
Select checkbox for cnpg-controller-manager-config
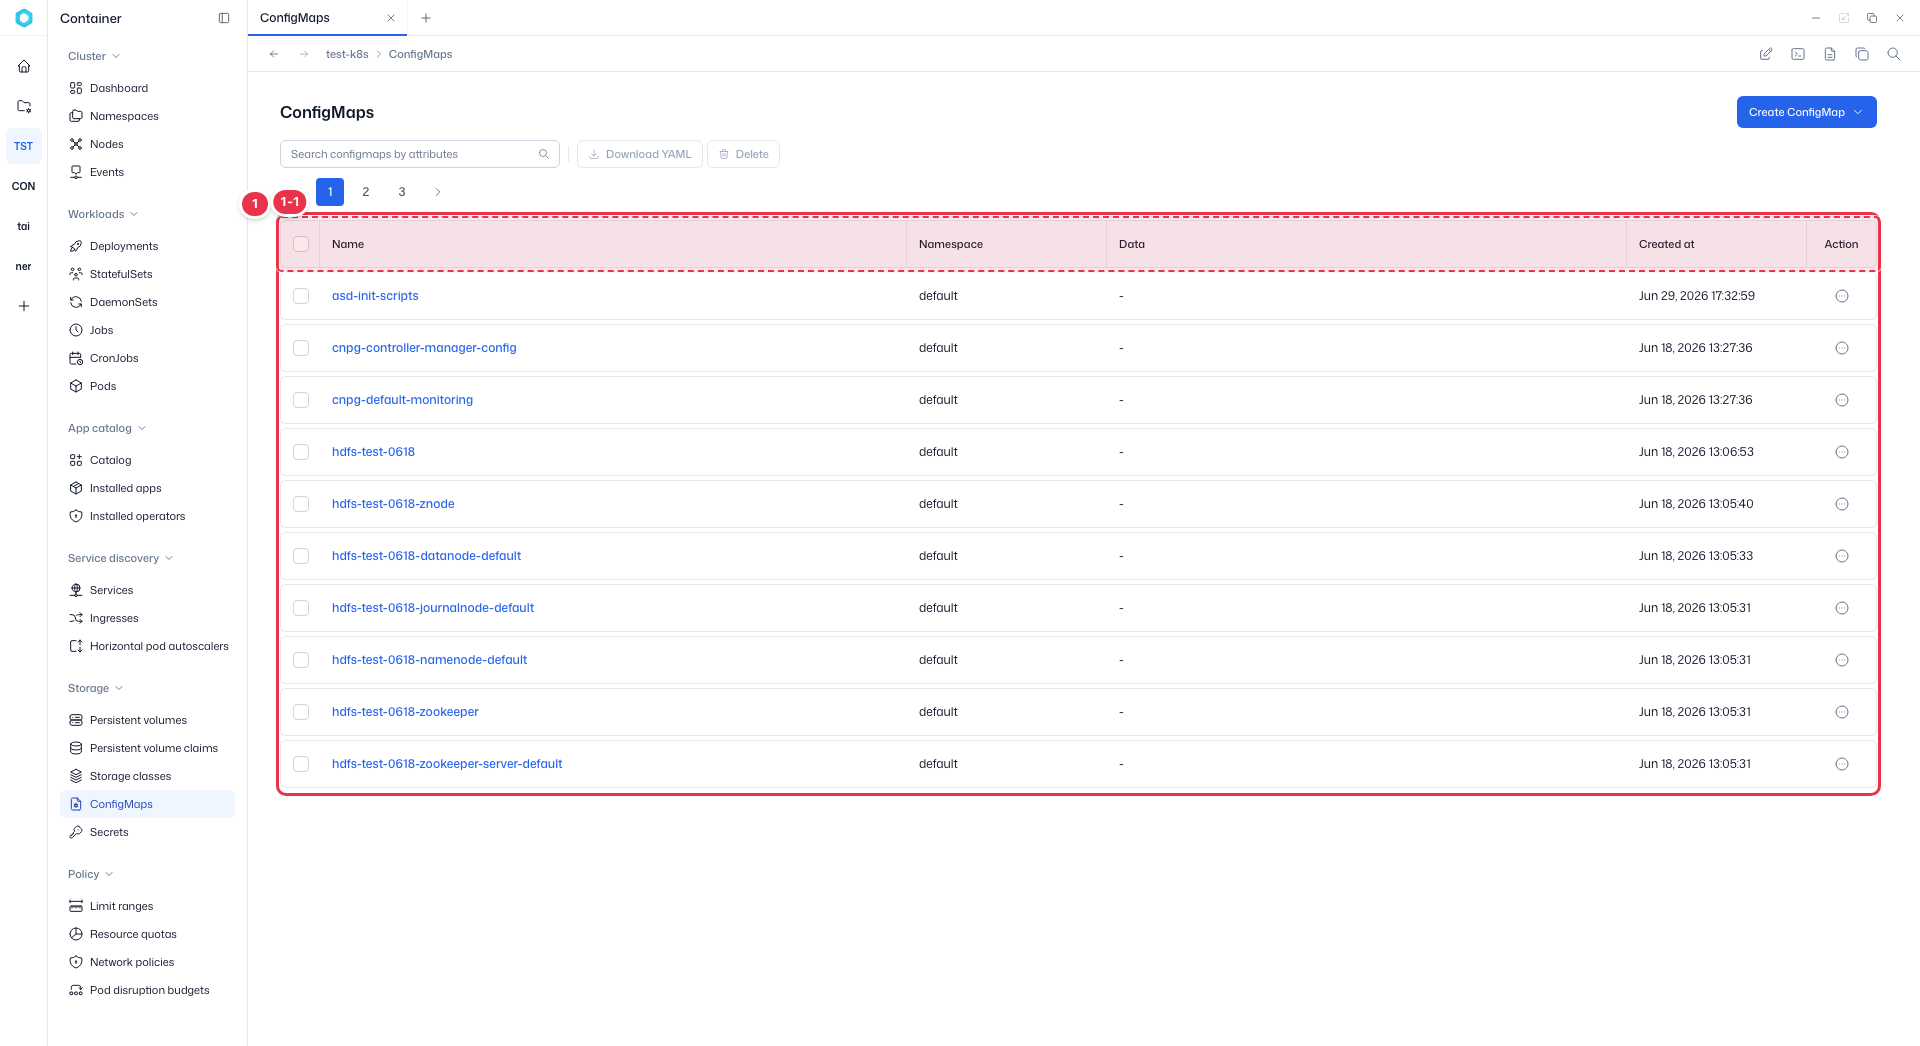click(x=301, y=348)
